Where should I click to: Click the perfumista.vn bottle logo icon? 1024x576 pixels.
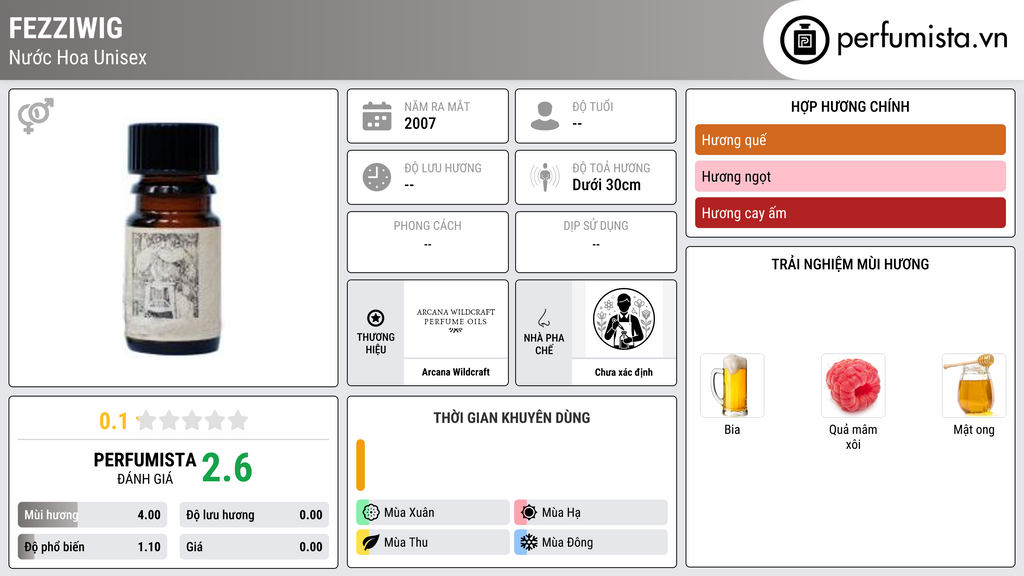[804, 40]
